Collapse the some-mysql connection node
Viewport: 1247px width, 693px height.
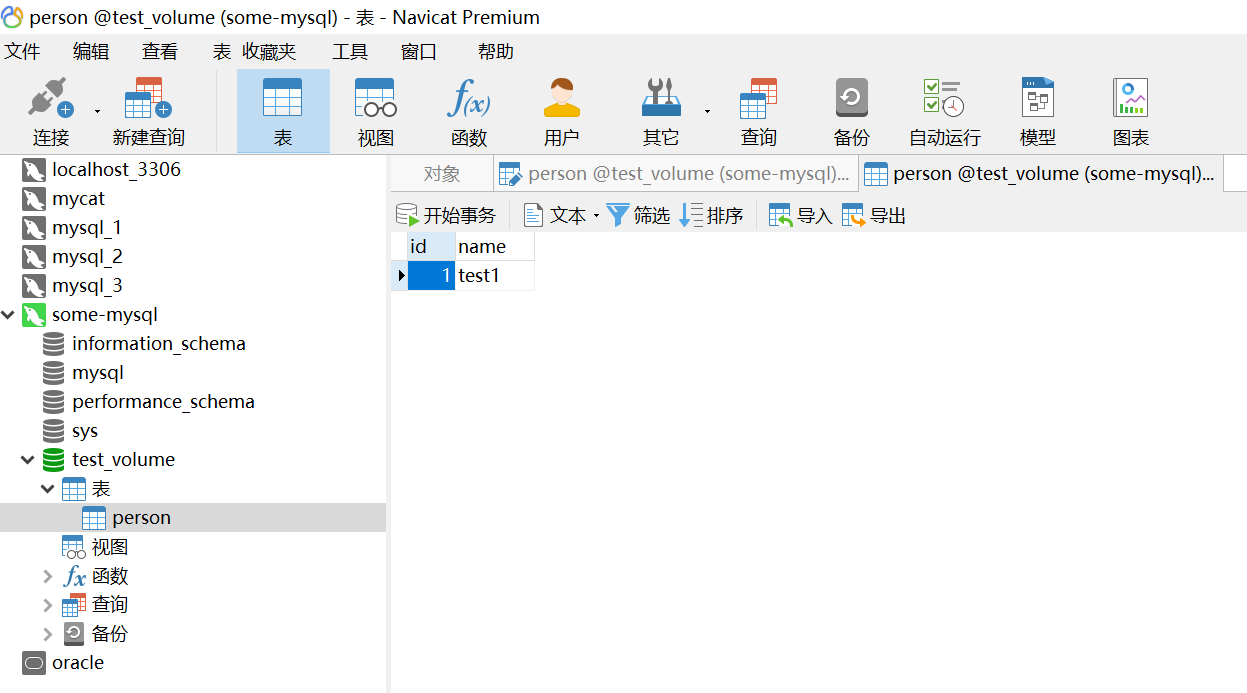pos(9,315)
